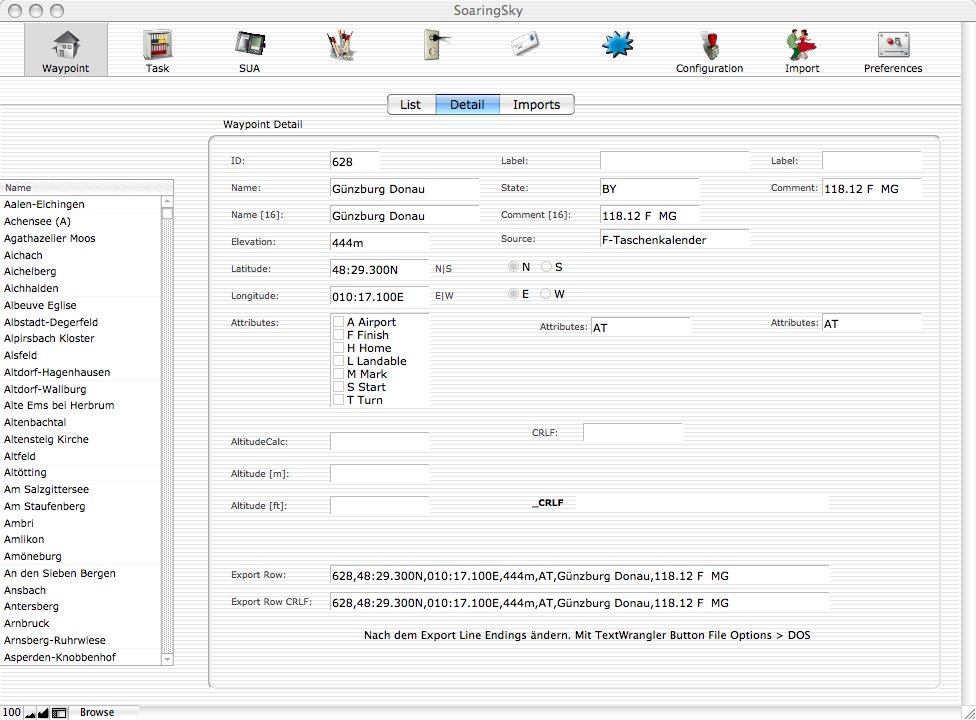The width and height of the screenshot is (976, 720).
Task: Click the envelope toolbar icon
Action: point(525,44)
